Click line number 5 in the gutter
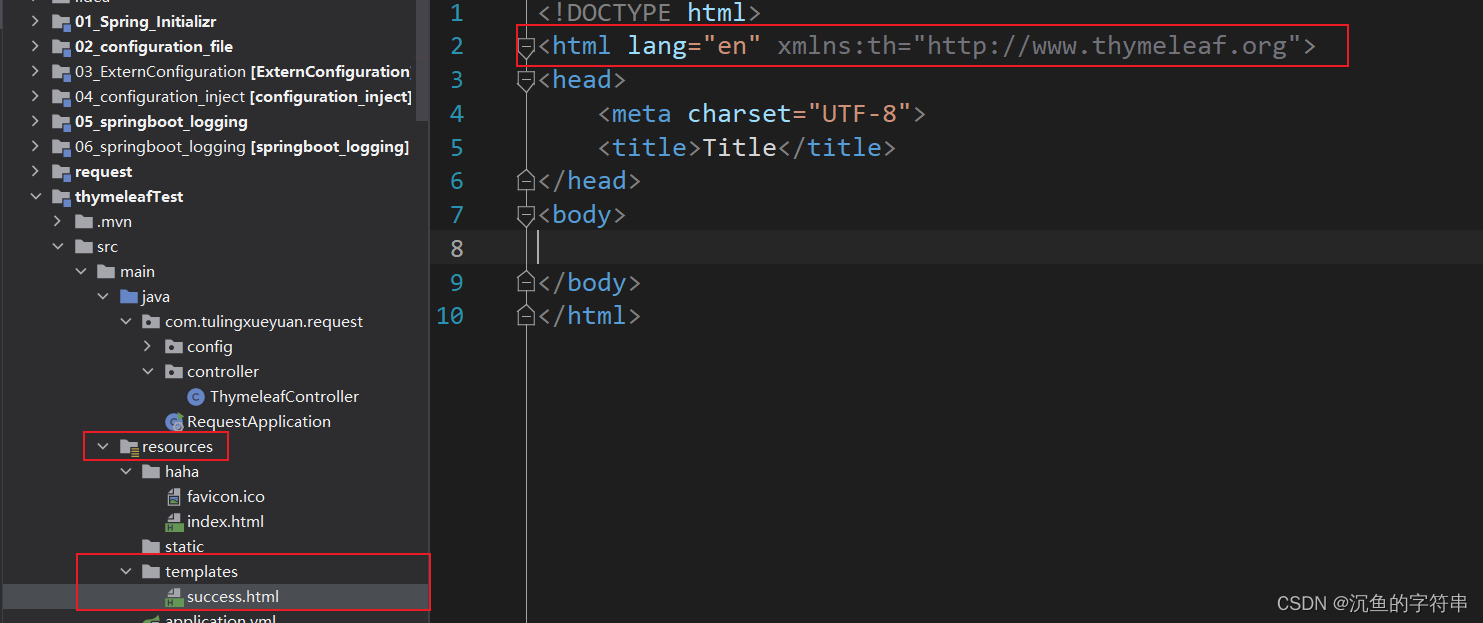The height and width of the screenshot is (623, 1483). (456, 147)
